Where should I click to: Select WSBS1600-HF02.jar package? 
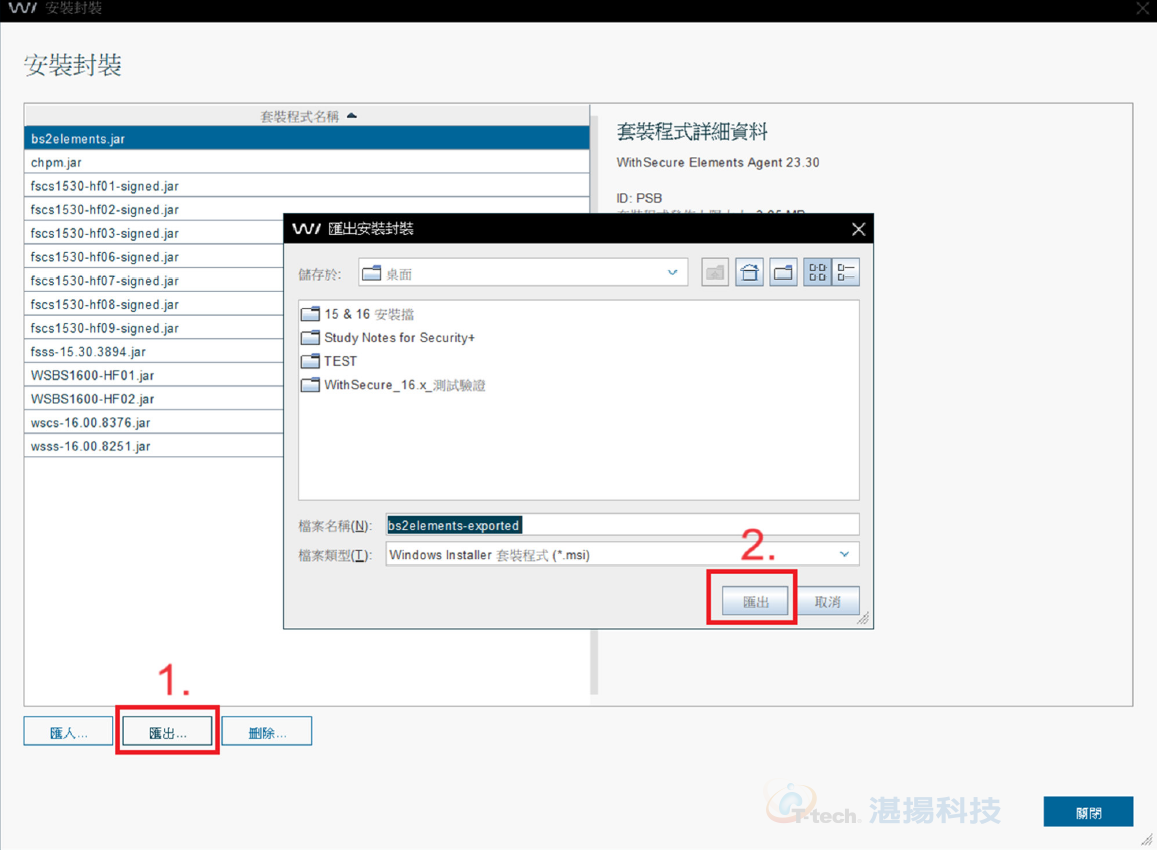[153, 398]
